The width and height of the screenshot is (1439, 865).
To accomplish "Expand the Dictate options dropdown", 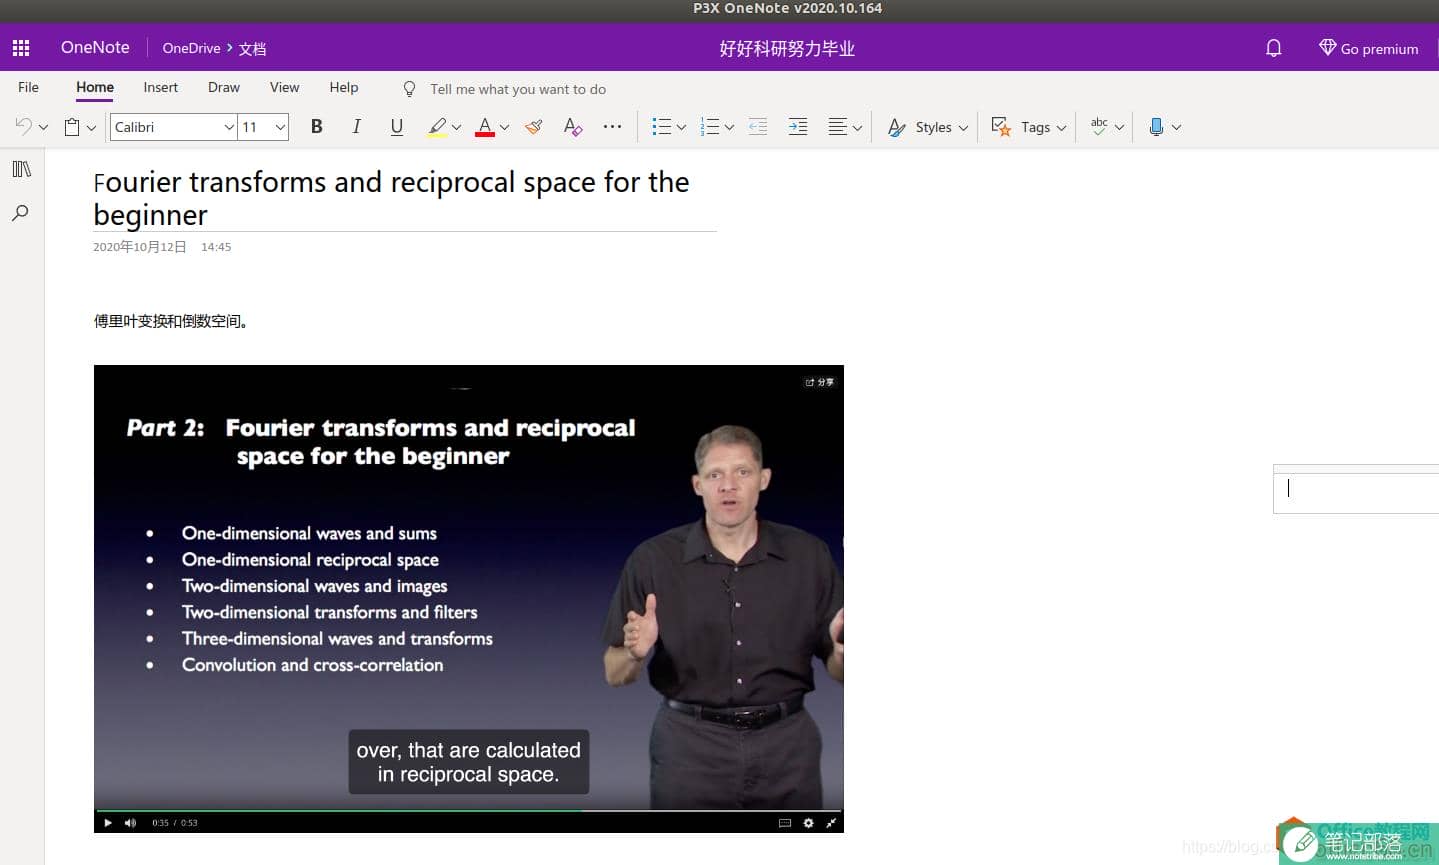I will [x=1176, y=127].
